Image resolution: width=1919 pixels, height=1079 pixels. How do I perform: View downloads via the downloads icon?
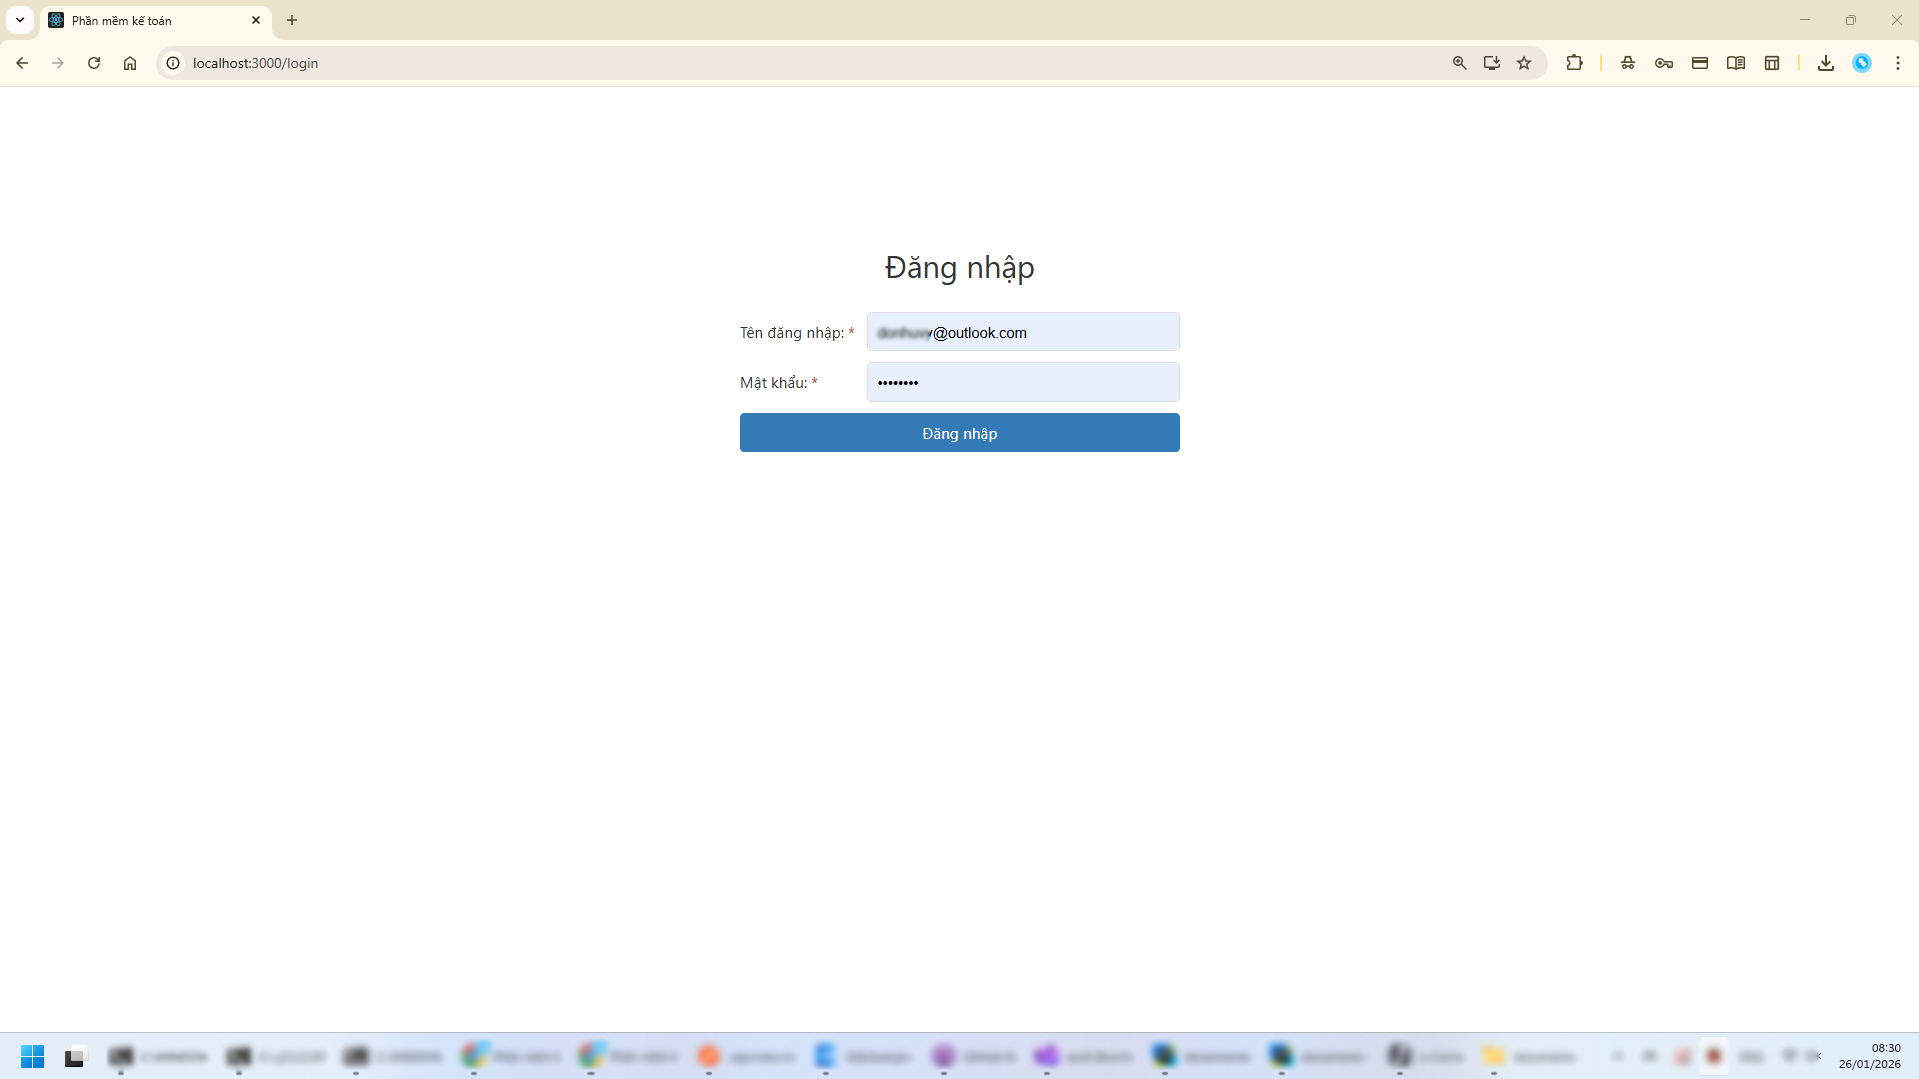pos(1826,63)
